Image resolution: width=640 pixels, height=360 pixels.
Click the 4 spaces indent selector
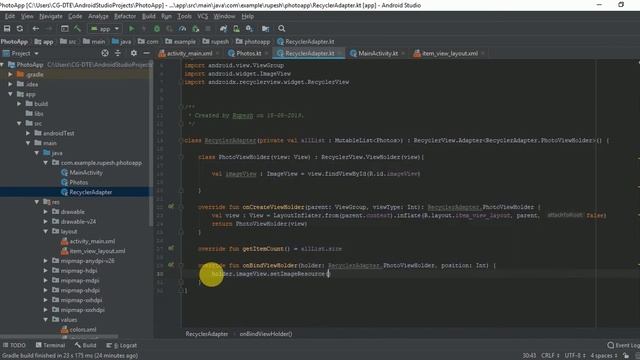(x=604, y=356)
